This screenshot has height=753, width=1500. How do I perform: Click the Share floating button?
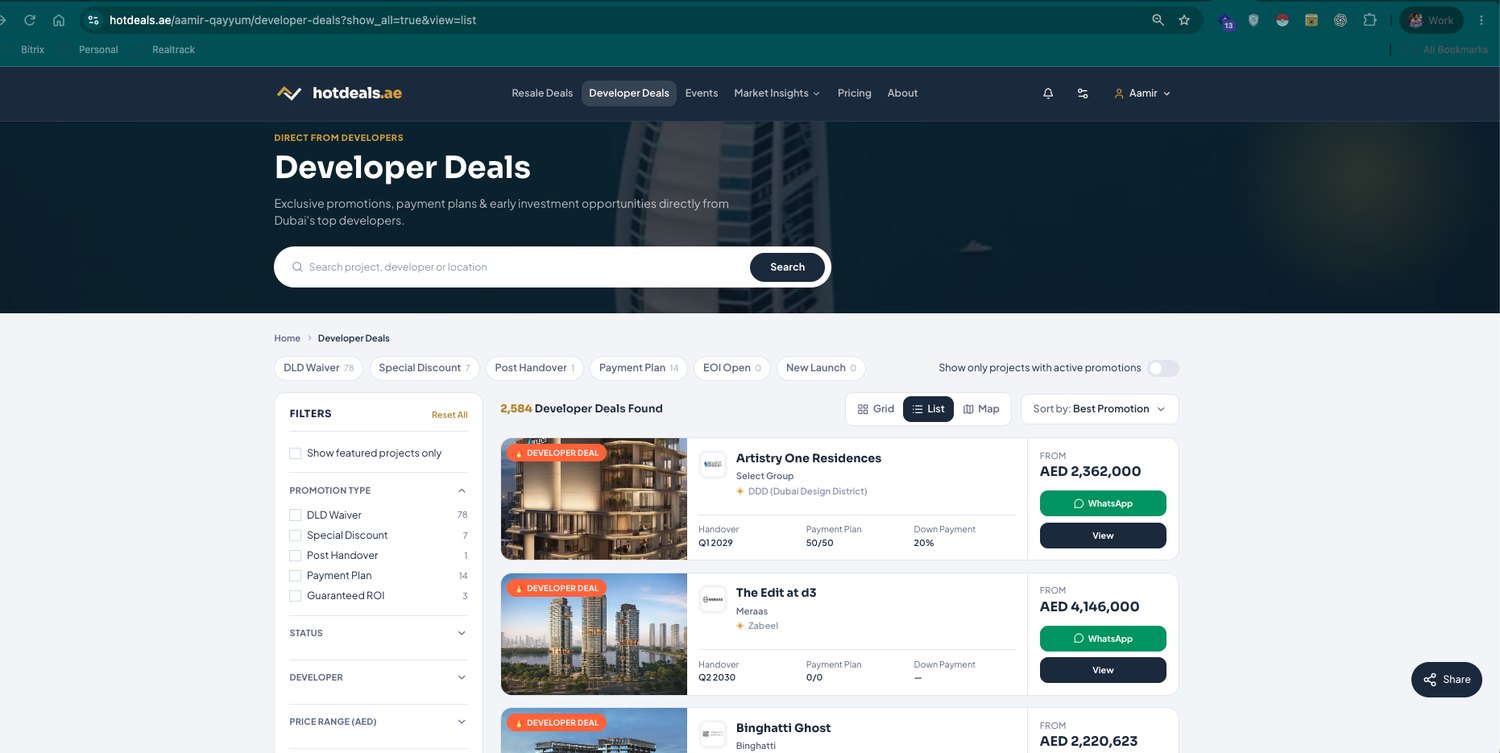1446,679
